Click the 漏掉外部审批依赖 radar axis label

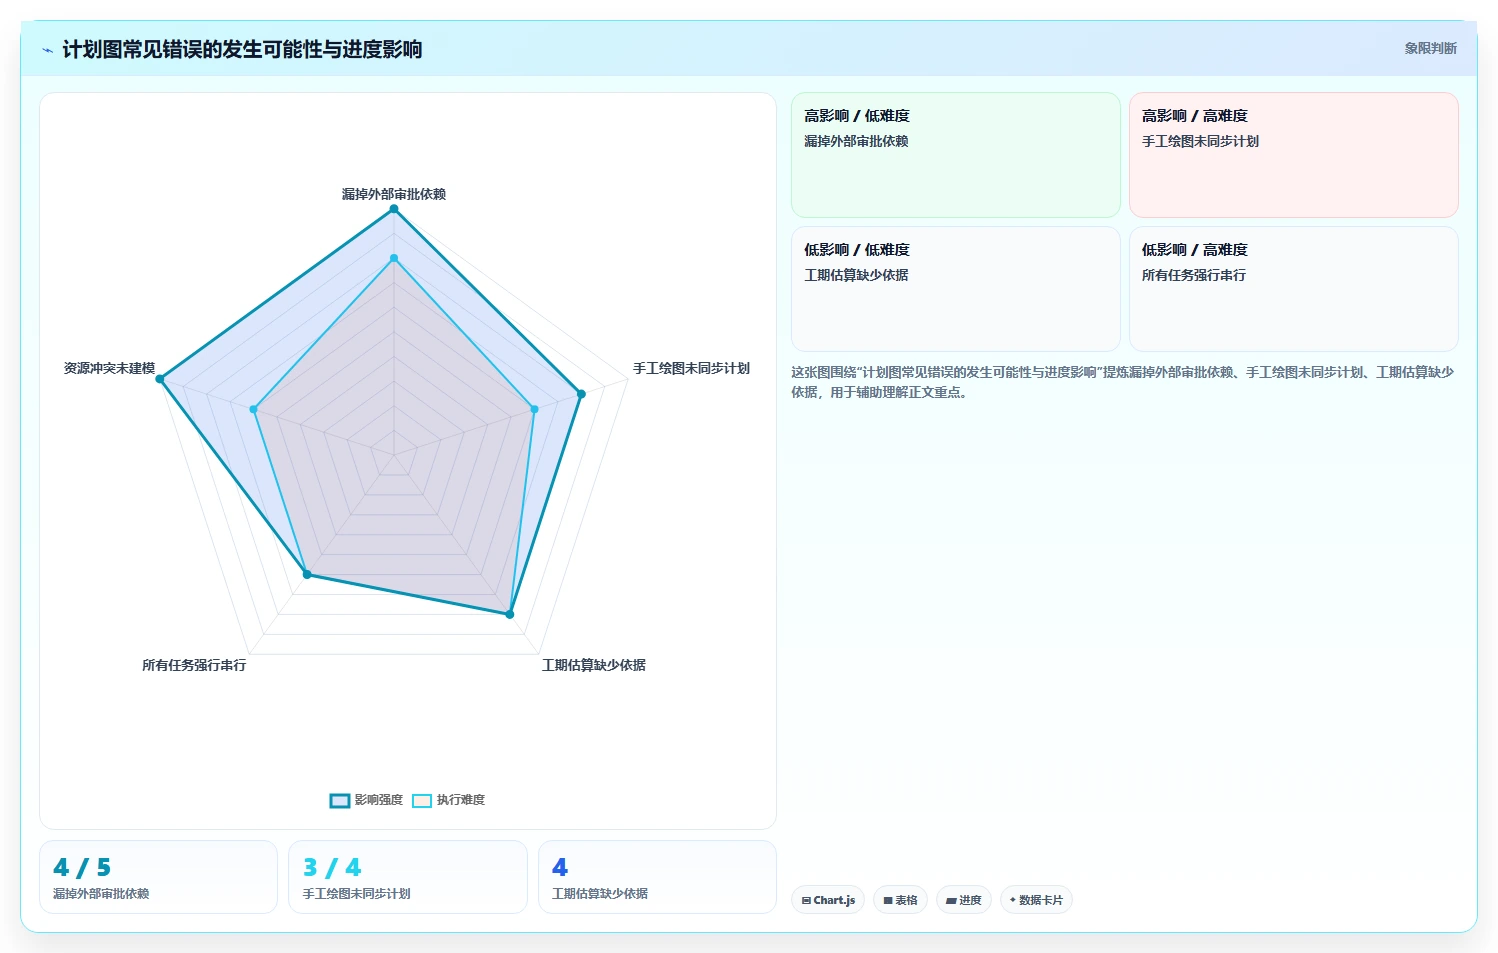[x=394, y=194]
